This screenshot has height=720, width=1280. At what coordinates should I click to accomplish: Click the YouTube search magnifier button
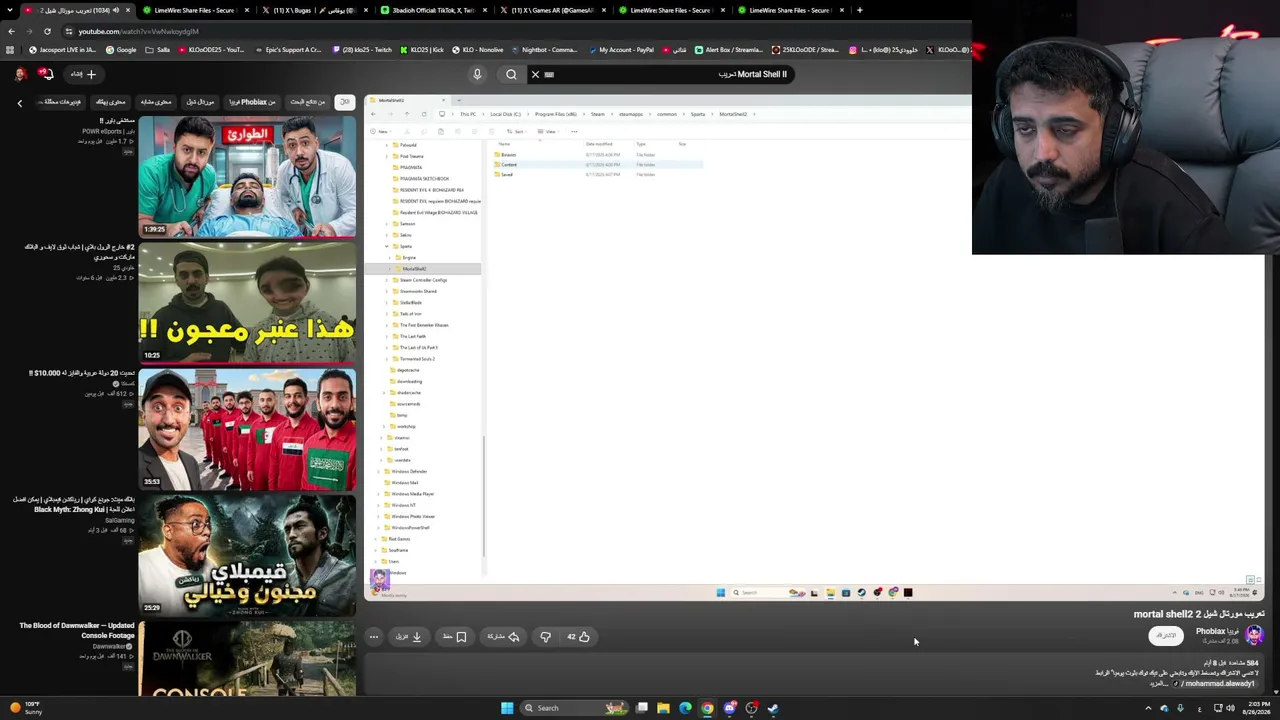[511, 74]
